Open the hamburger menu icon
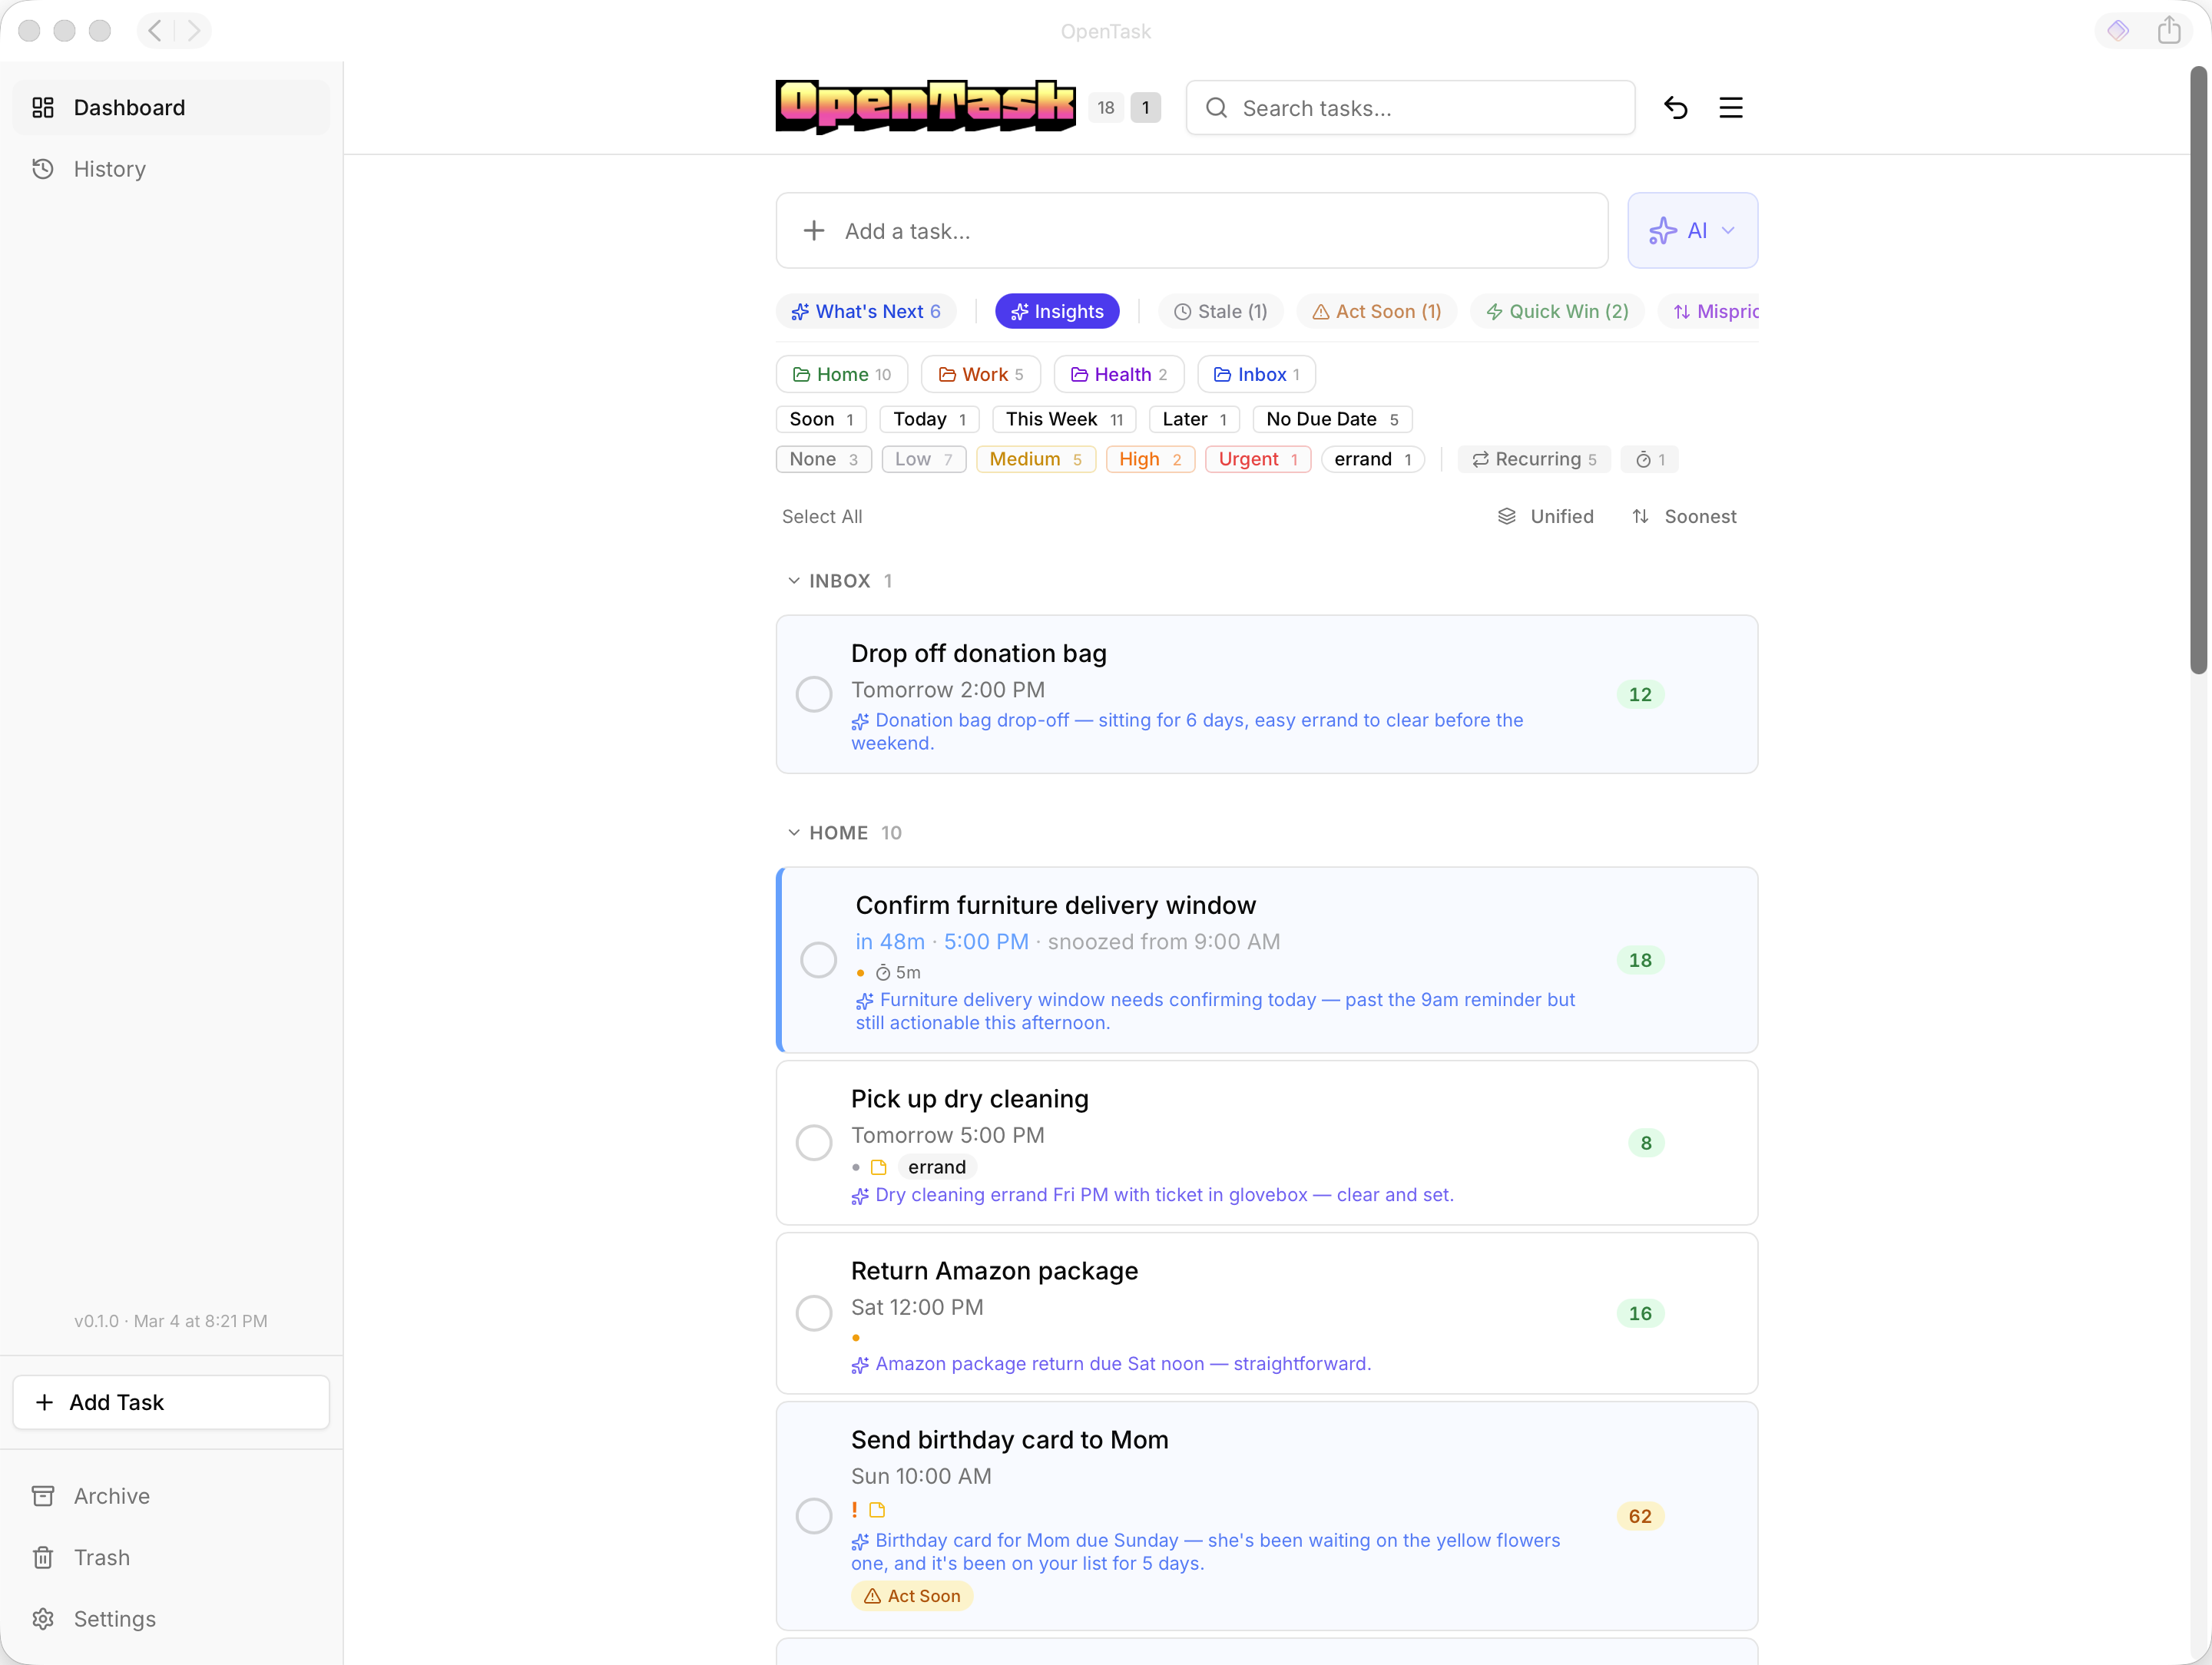 point(1730,108)
